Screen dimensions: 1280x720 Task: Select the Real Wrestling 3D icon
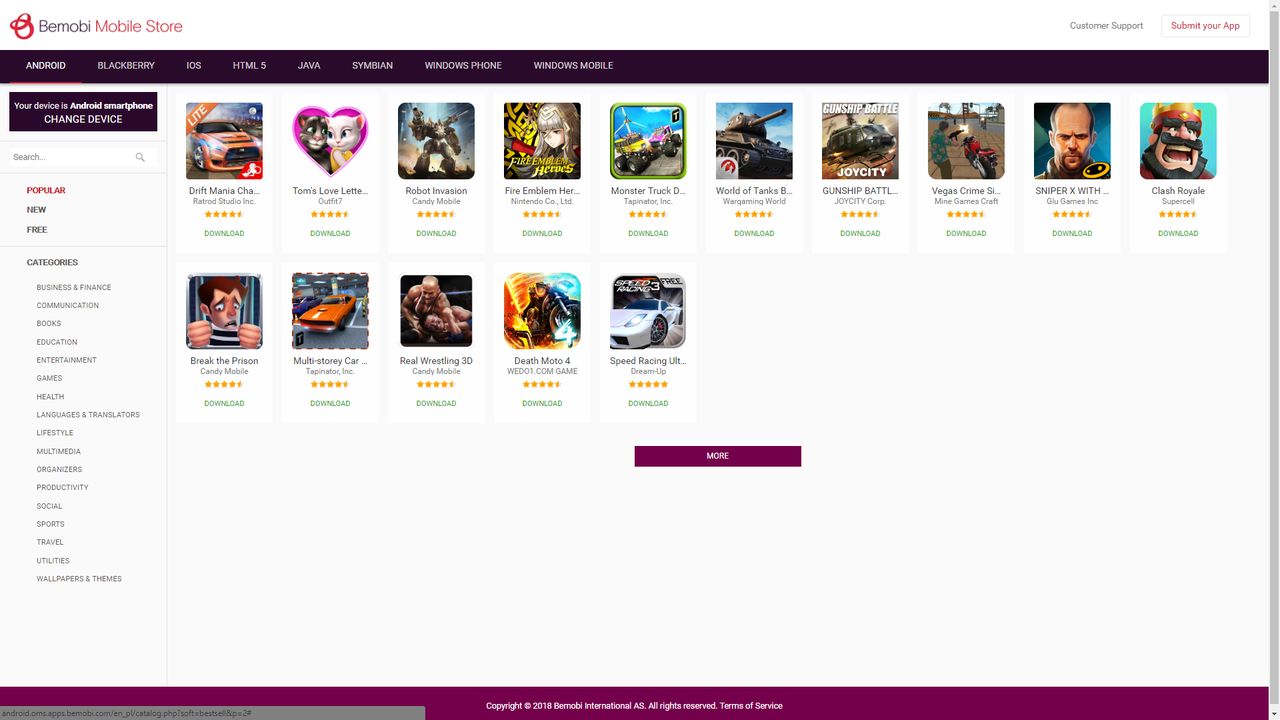436,311
